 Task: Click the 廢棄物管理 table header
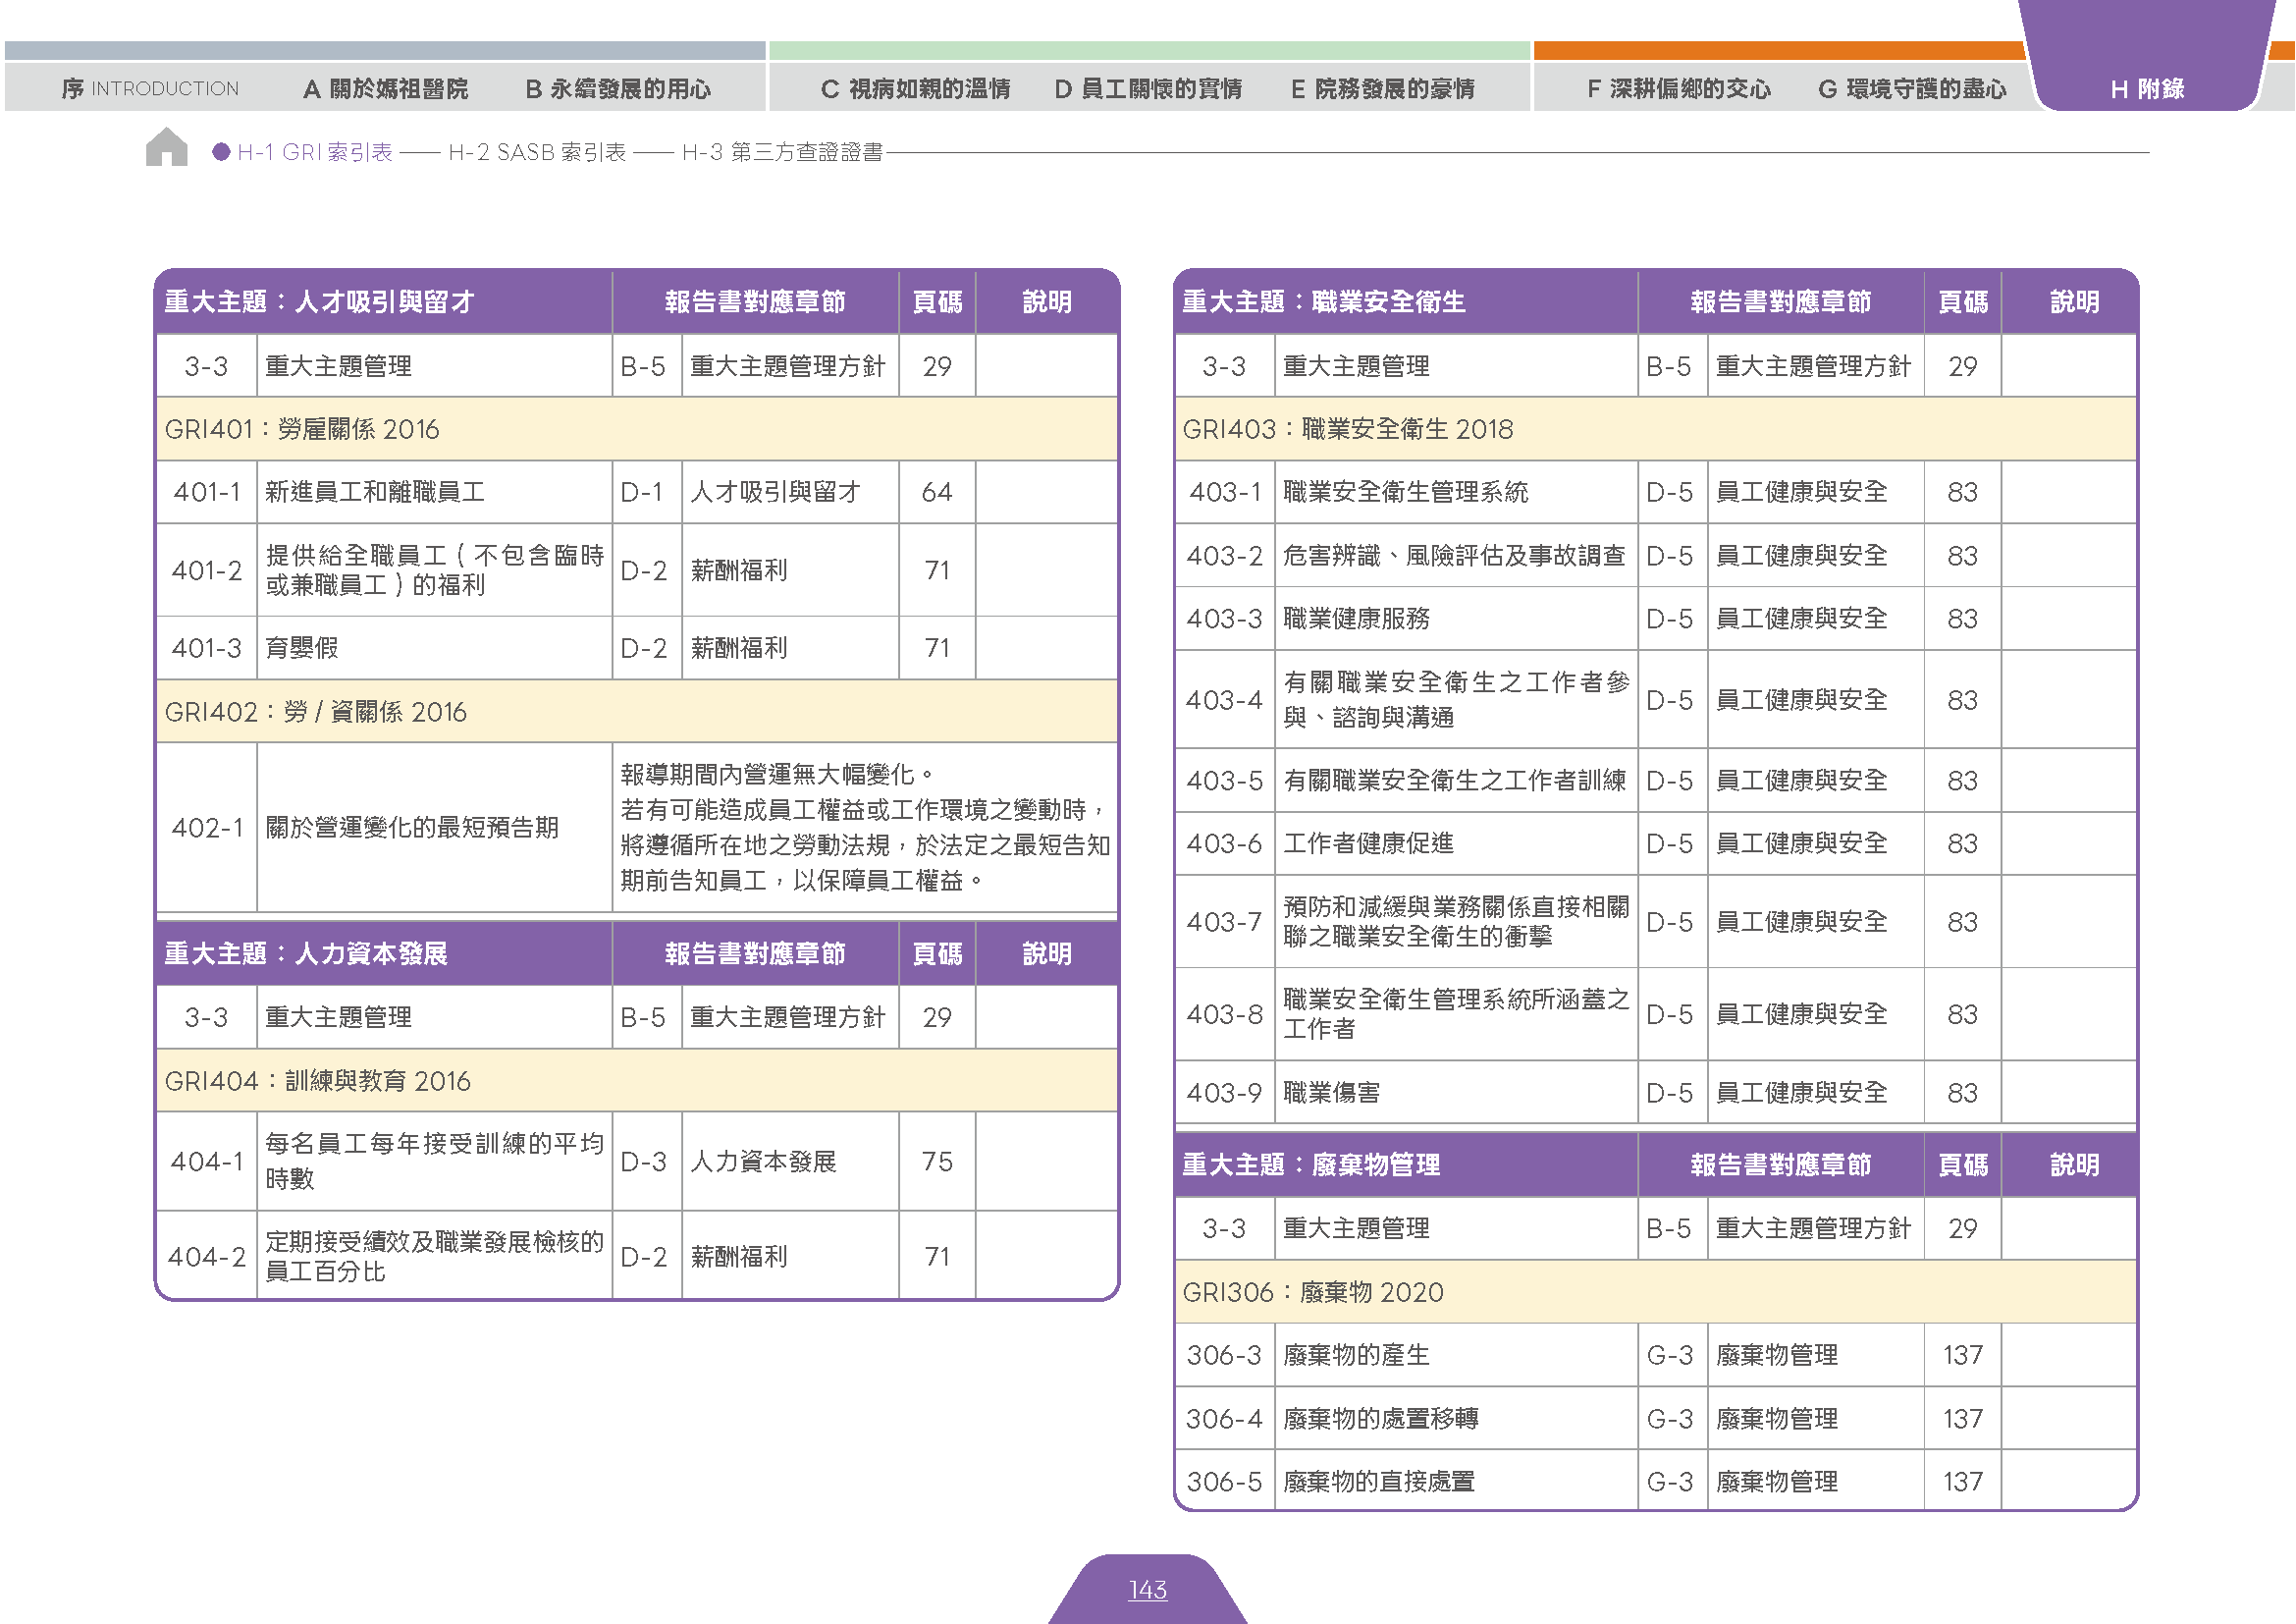pyautogui.click(x=1406, y=1165)
